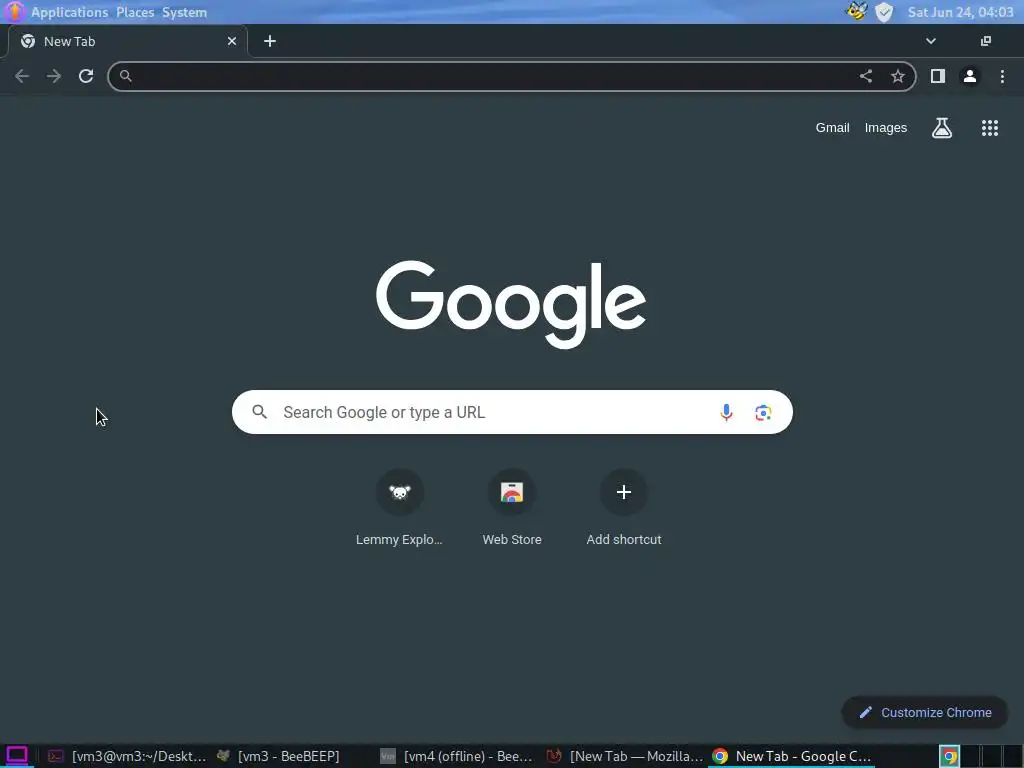Image resolution: width=1024 pixels, height=768 pixels.
Task: Click the show desktop icon in taskbar
Action: click(x=17, y=756)
